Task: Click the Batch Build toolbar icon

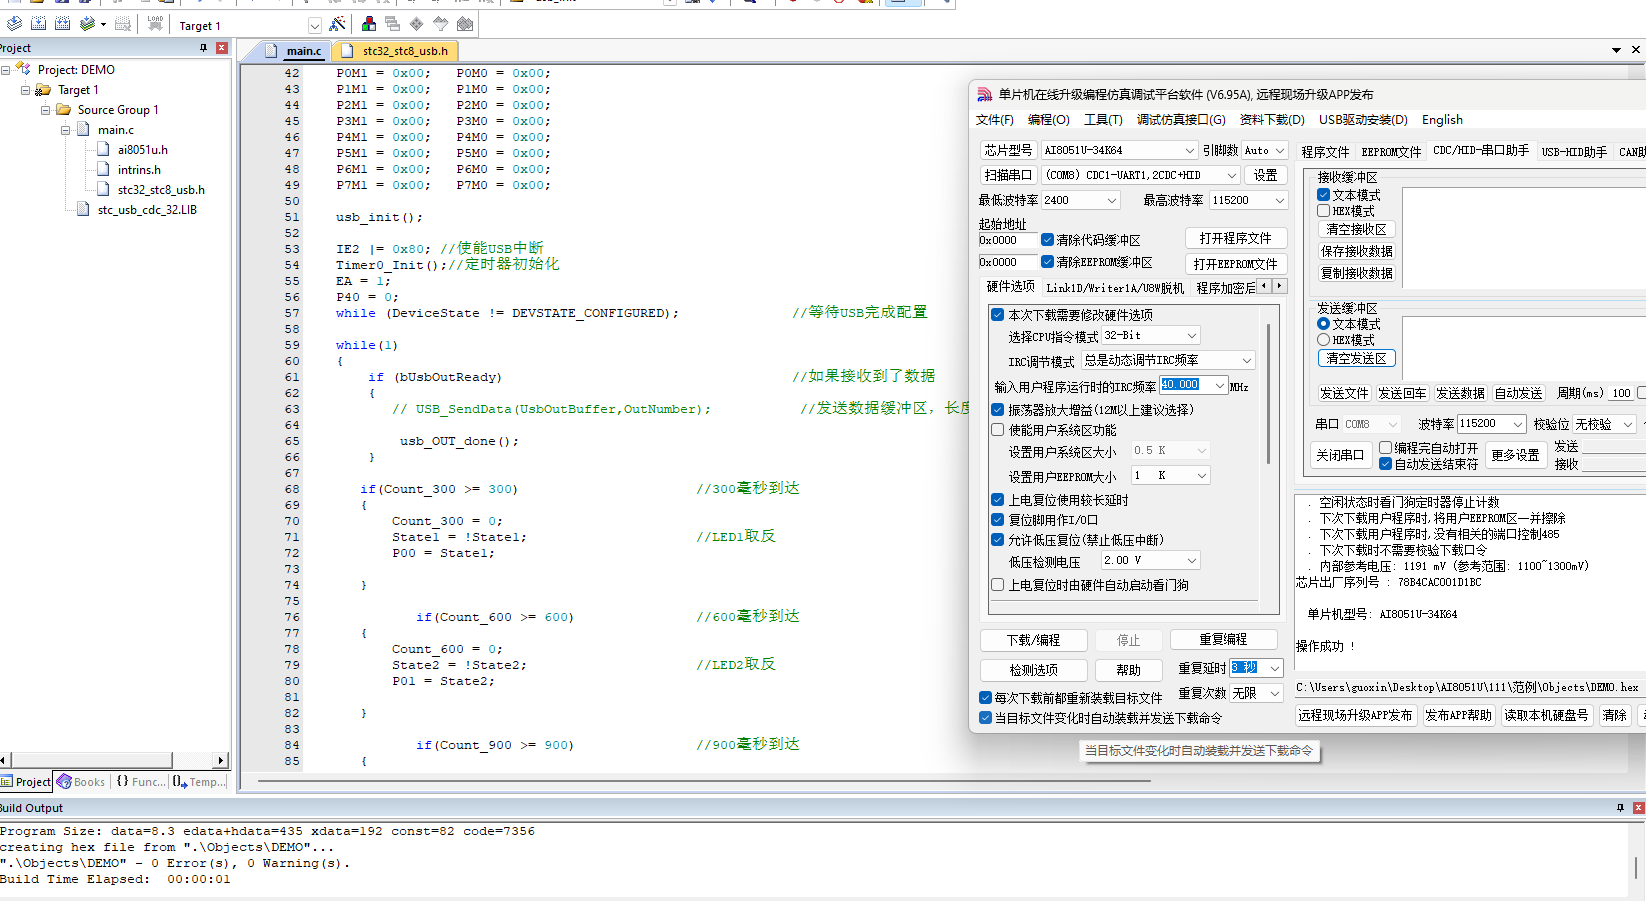Action: coord(89,23)
